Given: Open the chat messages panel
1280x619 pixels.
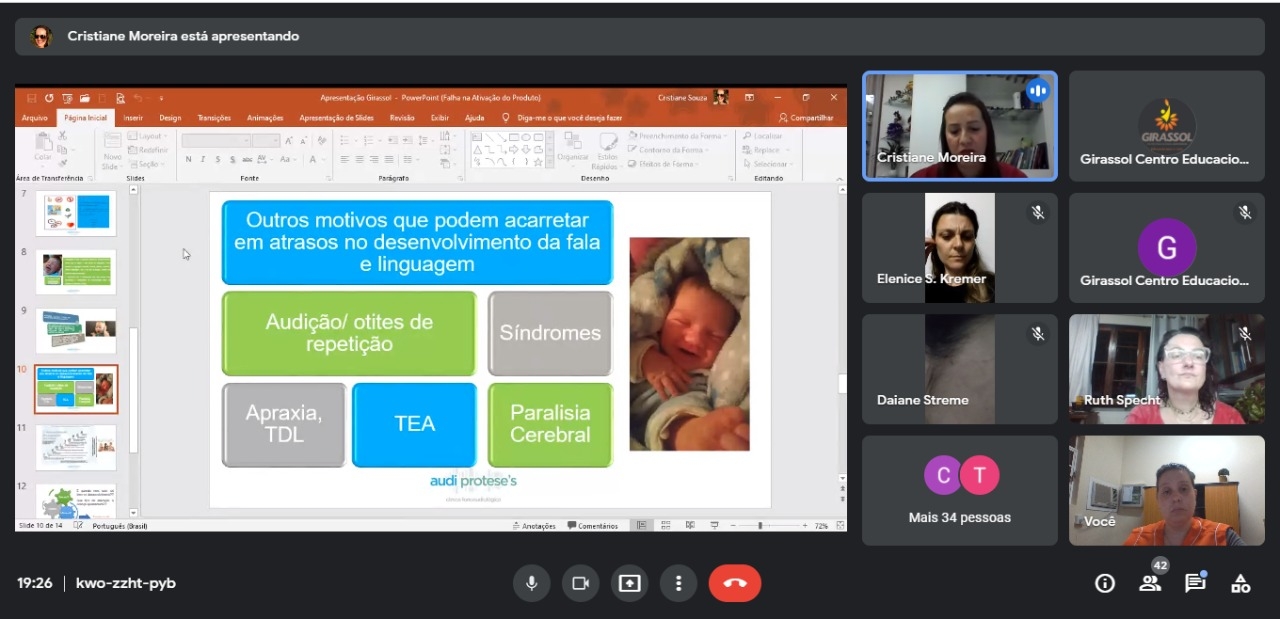Looking at the screenshot, I should pyautogui.click(x=1195, y=584).
